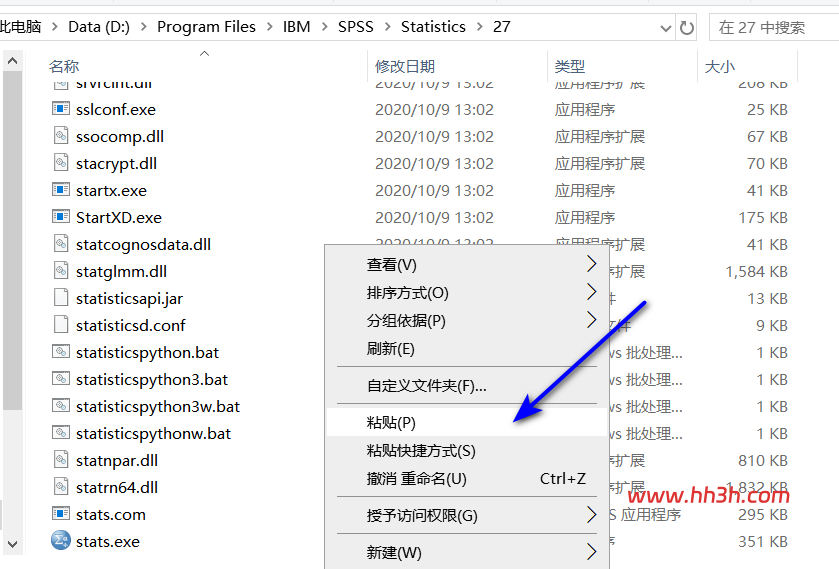The image size is (839, 569).
Task: Open the dropdown chevron after SPSS
Action: pos(387,27)
